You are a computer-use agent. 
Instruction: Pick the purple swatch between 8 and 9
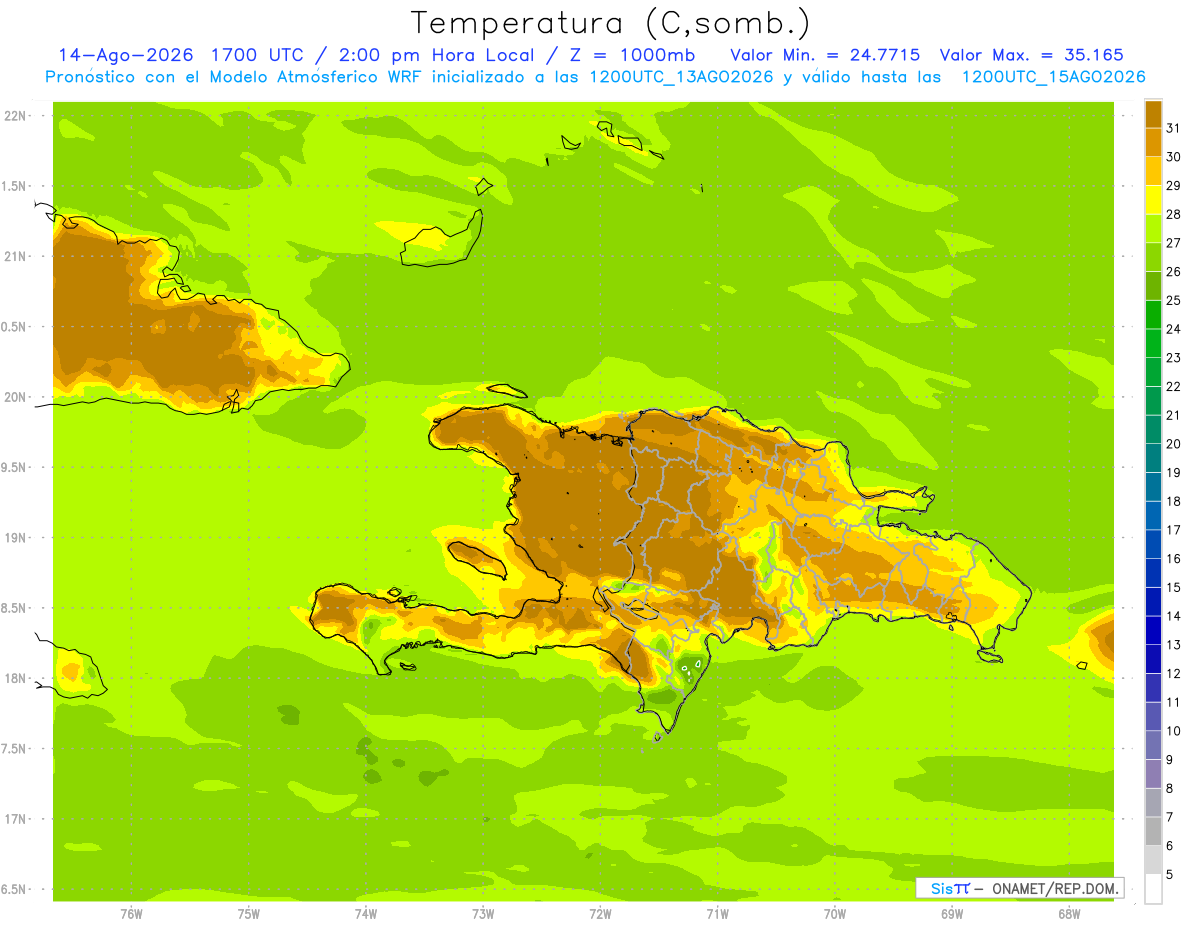1153,774
